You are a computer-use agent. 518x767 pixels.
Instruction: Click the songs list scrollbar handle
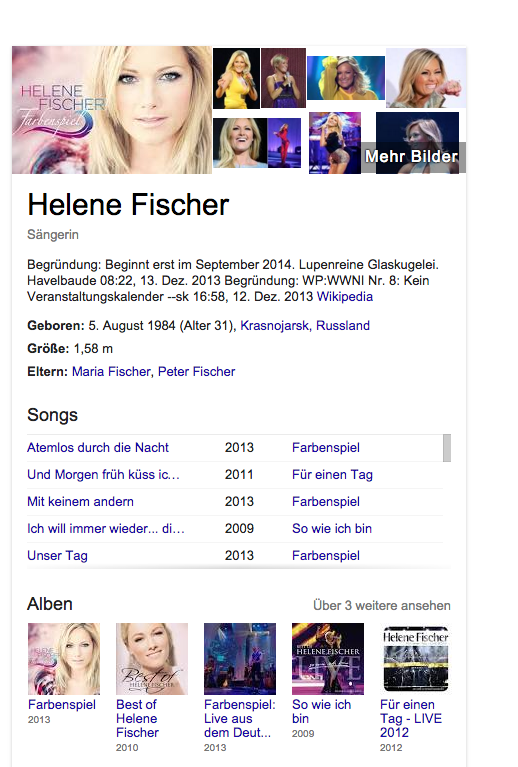[x=447, y=448]
